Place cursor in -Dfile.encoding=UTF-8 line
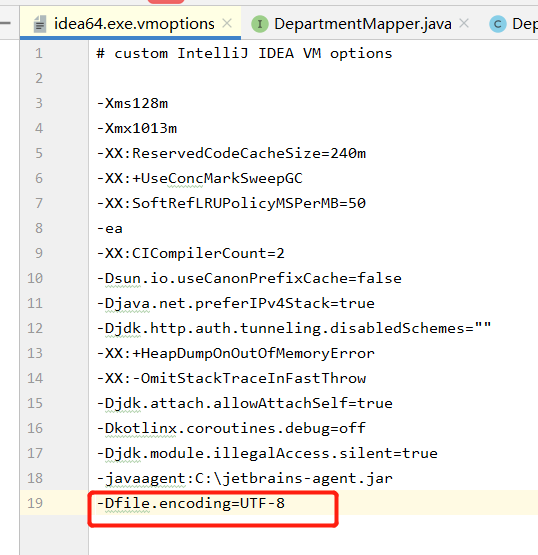 click(190, 503)
